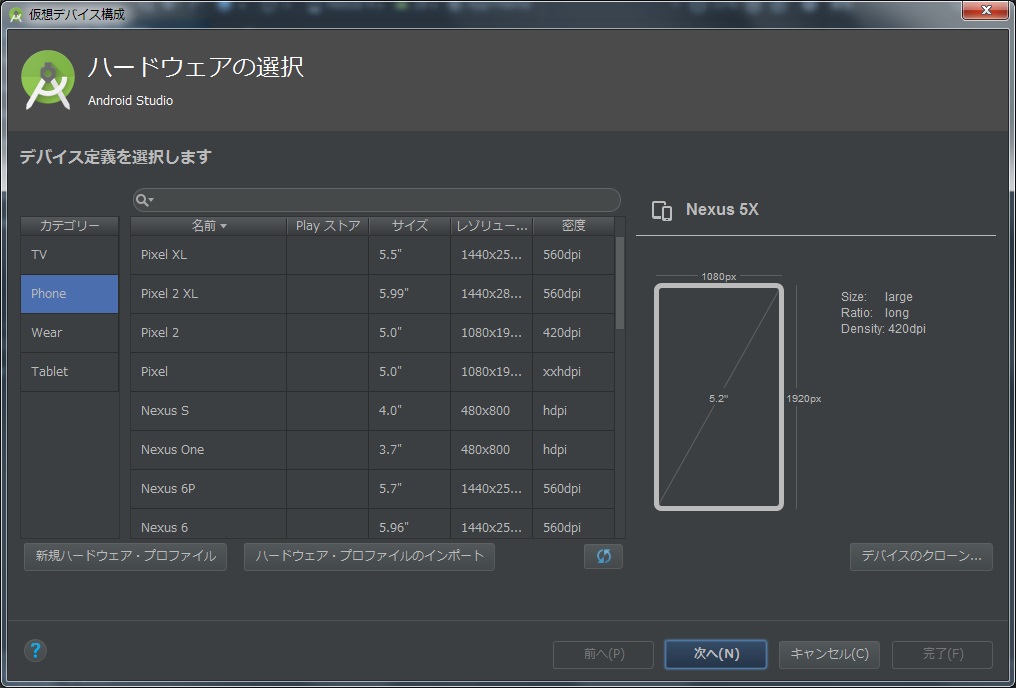
Task: Click the Nexus 5X device type icon
Action: 662,211
